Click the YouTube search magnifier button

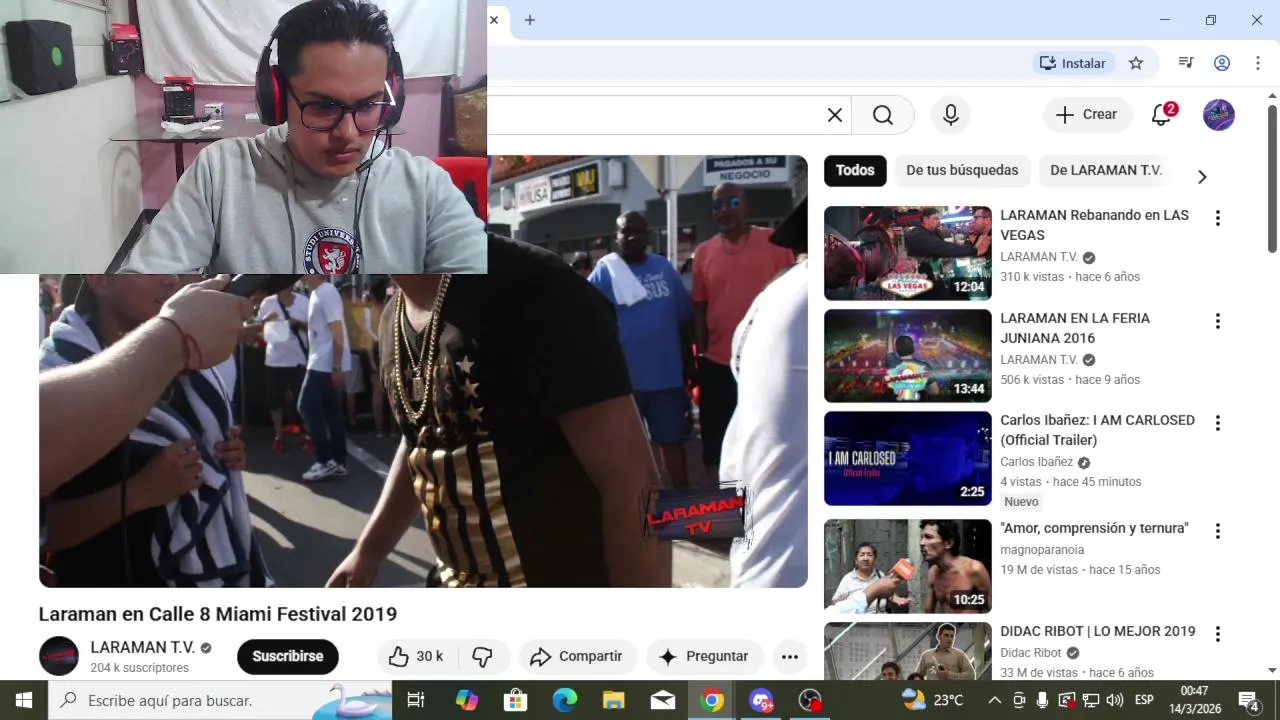click(883, 115)
